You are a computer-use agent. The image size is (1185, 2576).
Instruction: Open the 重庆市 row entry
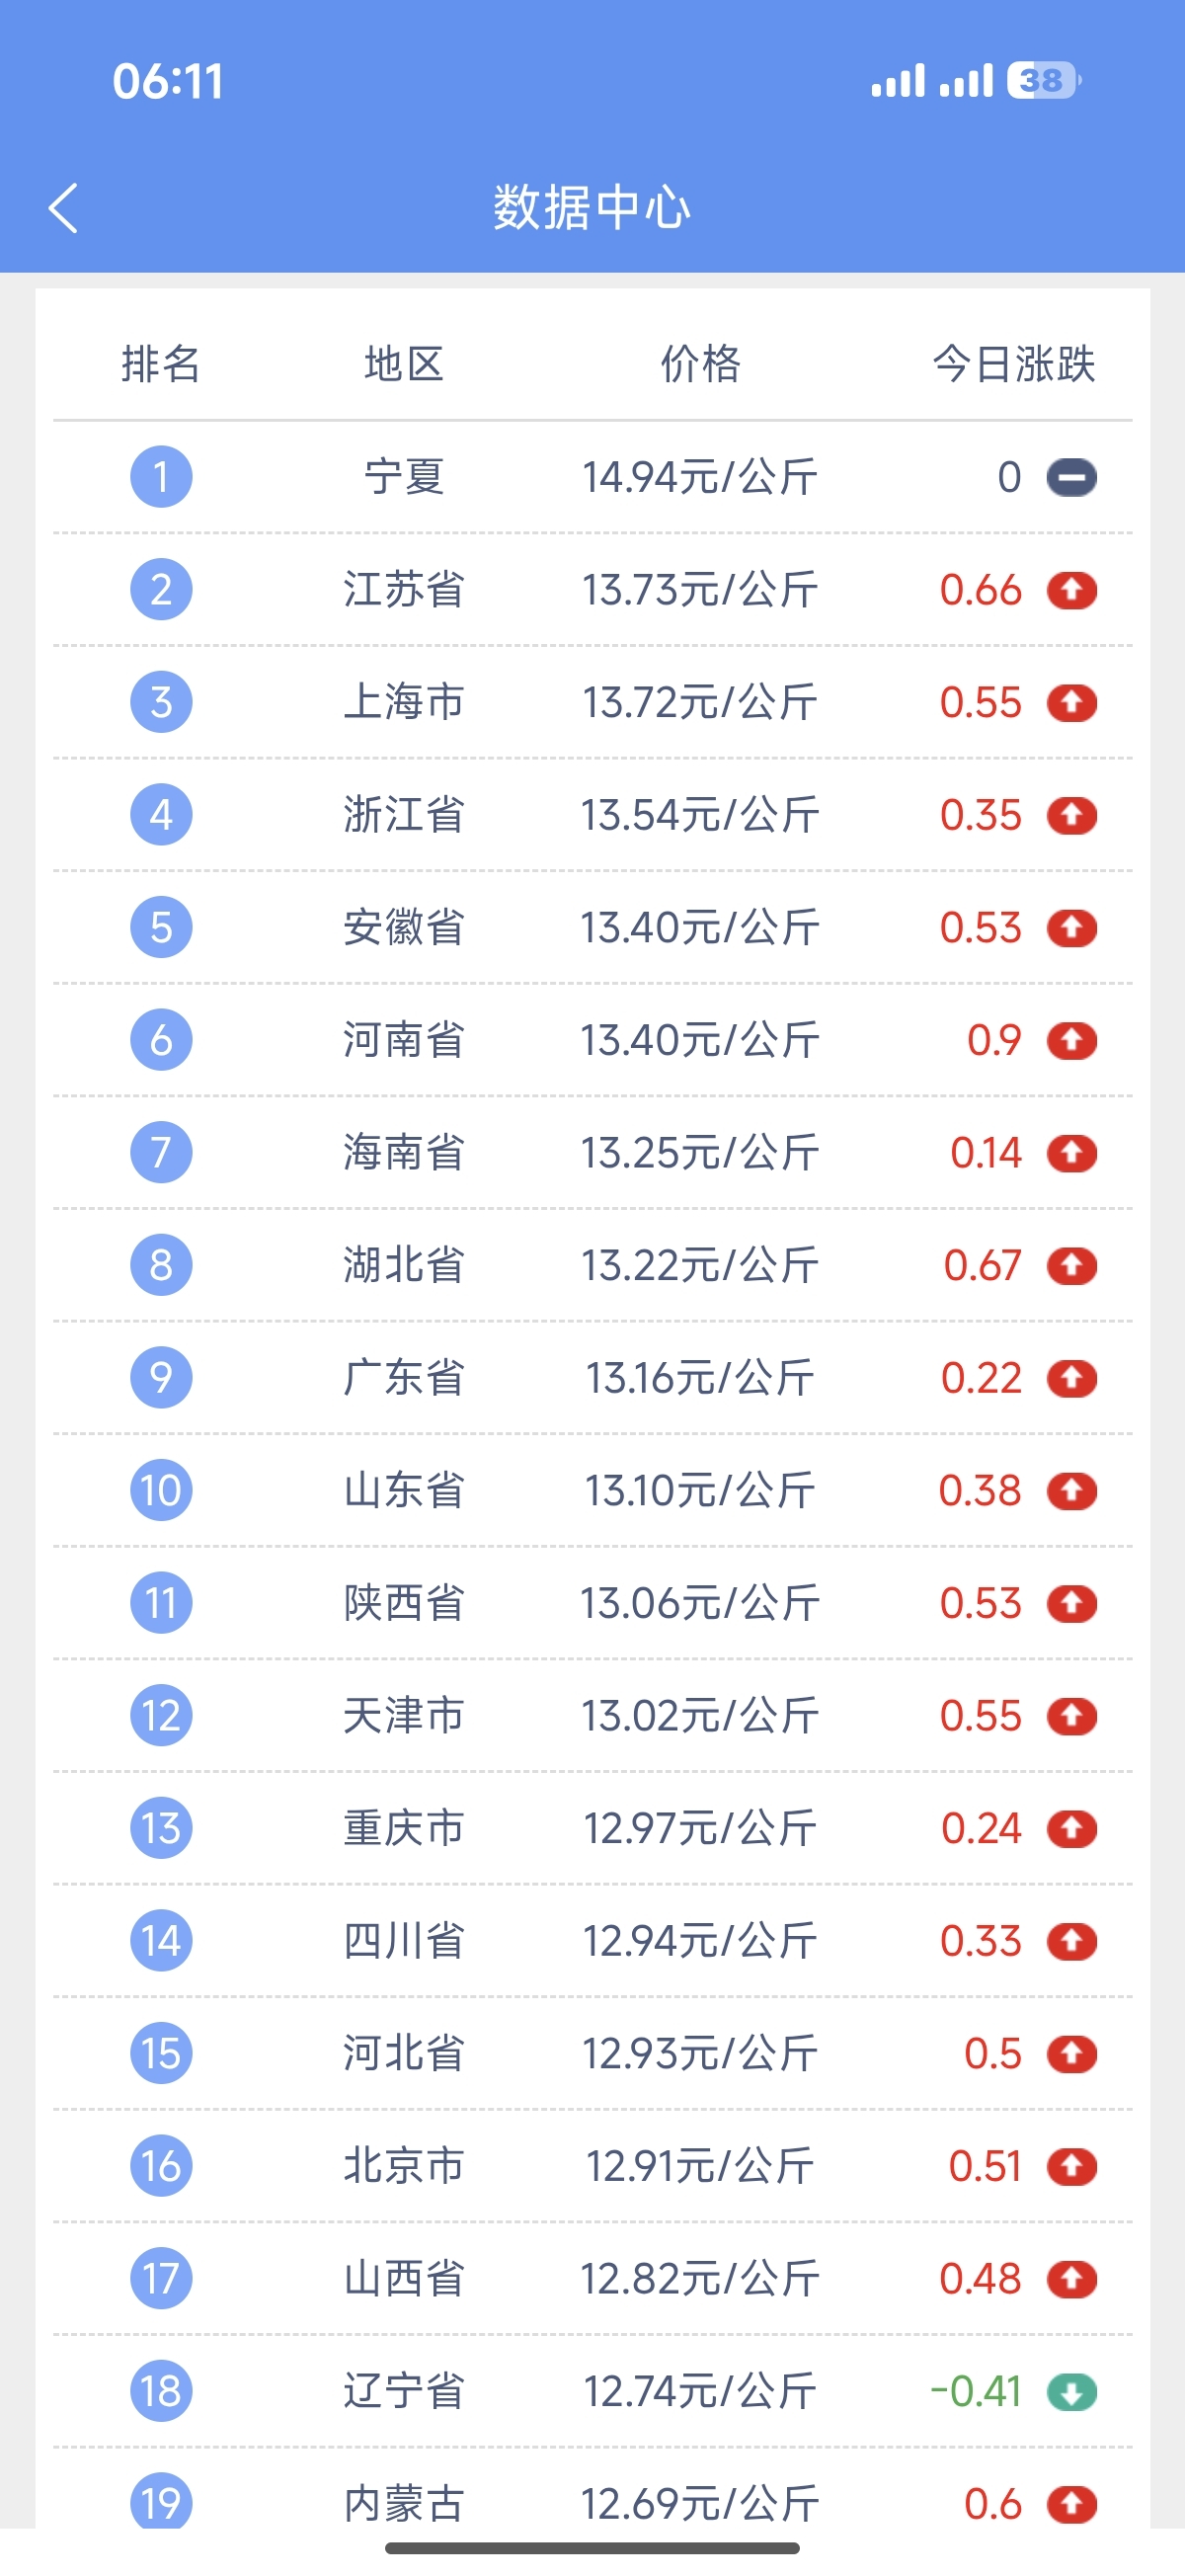593,1829
